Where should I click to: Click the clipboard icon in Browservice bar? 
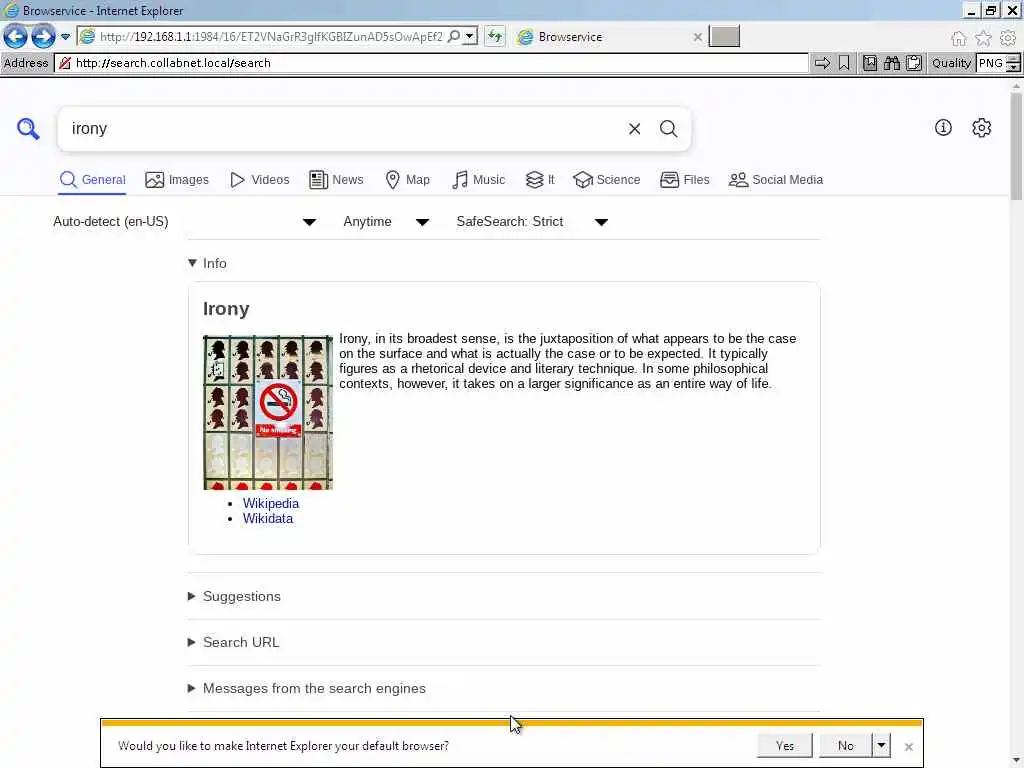pyautogui.click(x=914, y=63)
